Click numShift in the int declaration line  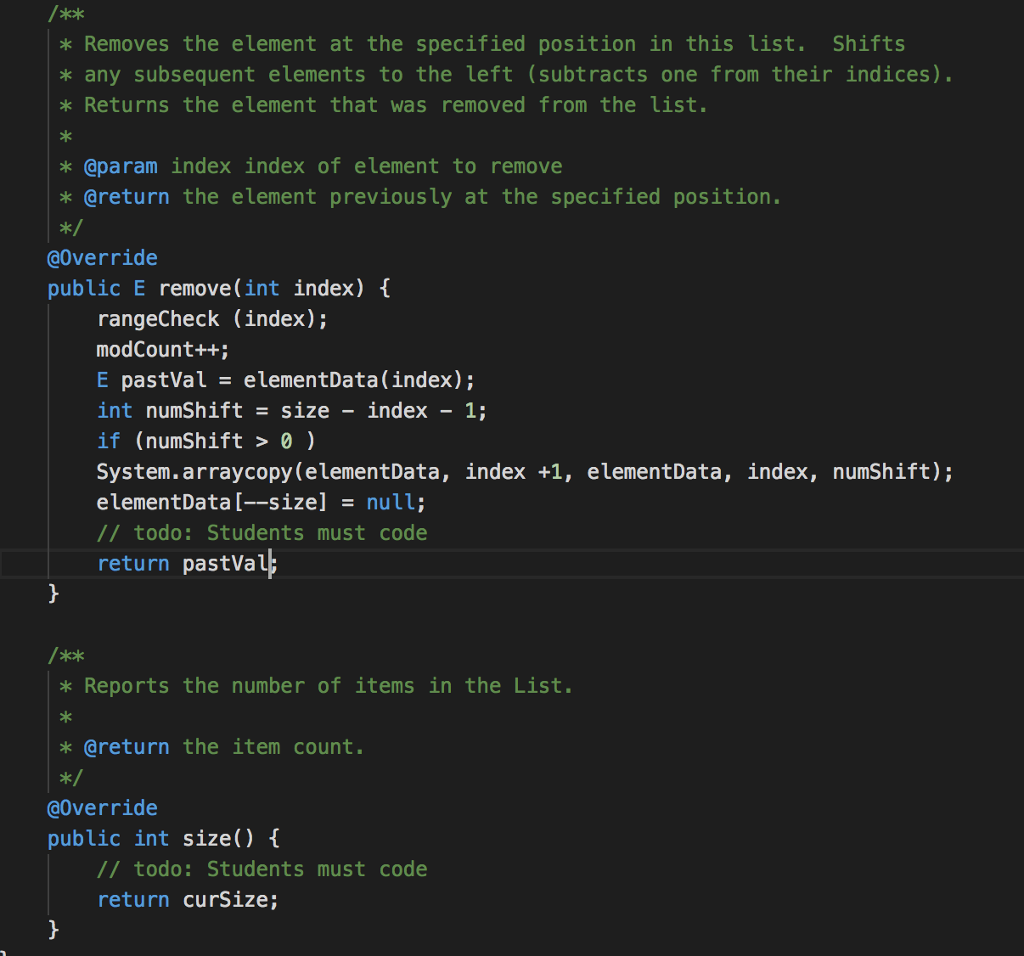194,410
